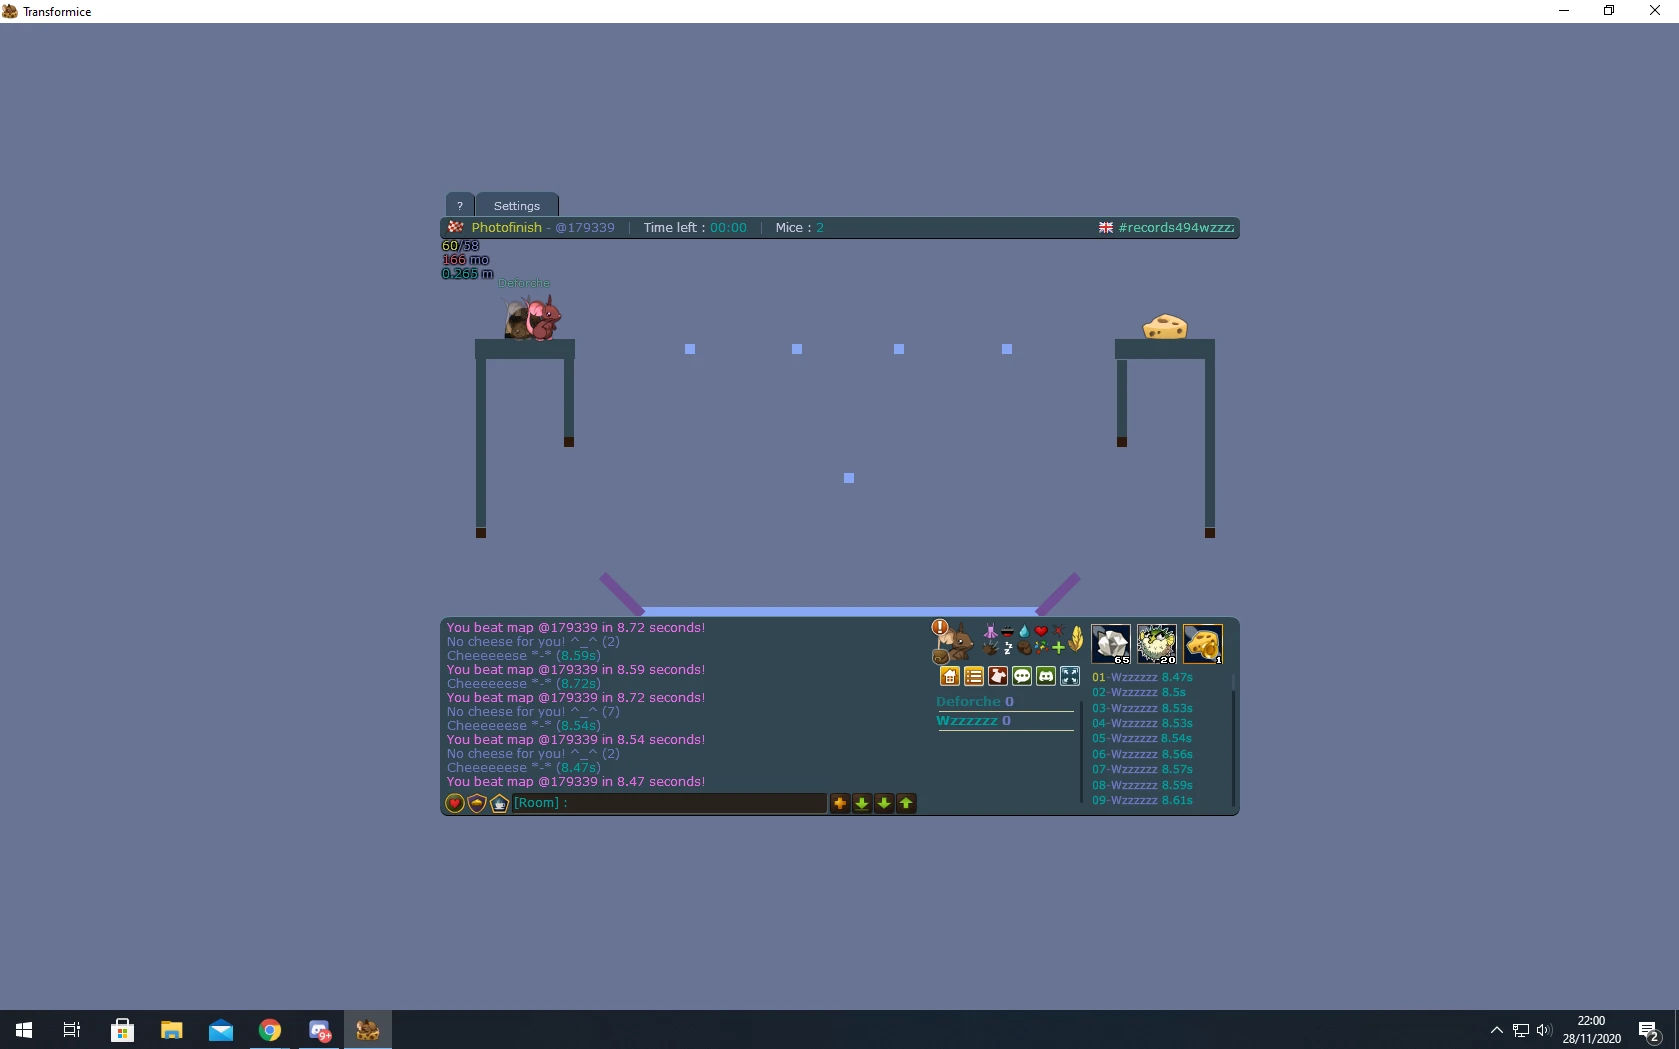1679x1049 pixels.
Task: Click record entry 01-Wzzzzzz 8.47s
Action: coord(1142,677)
